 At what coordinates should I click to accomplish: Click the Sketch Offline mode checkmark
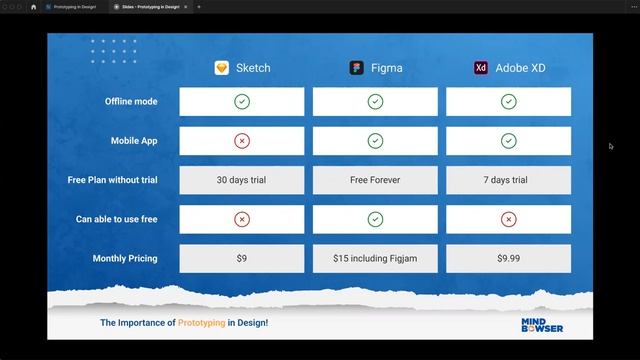[x=242, y=102]
